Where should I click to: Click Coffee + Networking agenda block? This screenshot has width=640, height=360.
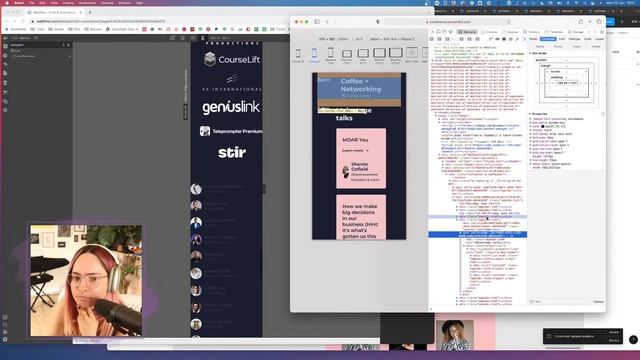click(359, 89)
